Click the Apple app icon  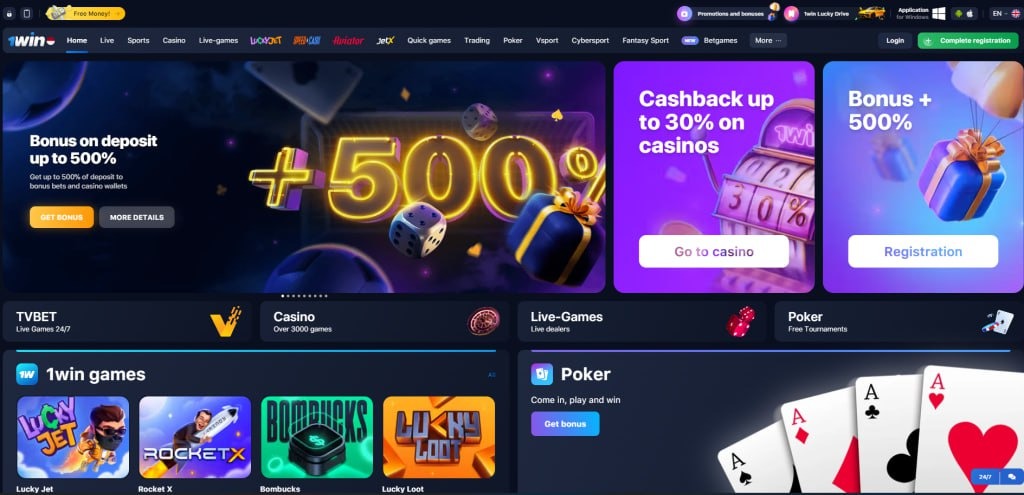tap(970, 13)
